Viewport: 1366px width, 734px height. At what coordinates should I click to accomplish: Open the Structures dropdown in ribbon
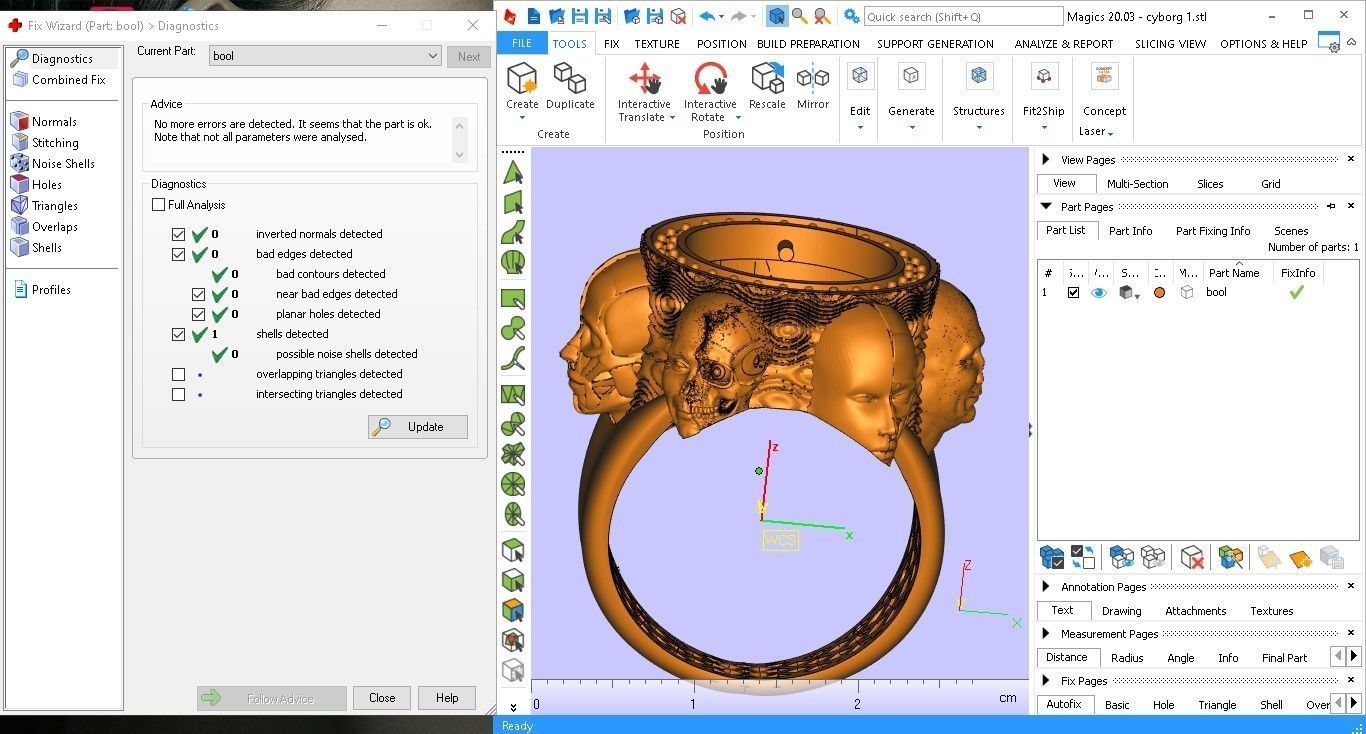click(979, 127)
